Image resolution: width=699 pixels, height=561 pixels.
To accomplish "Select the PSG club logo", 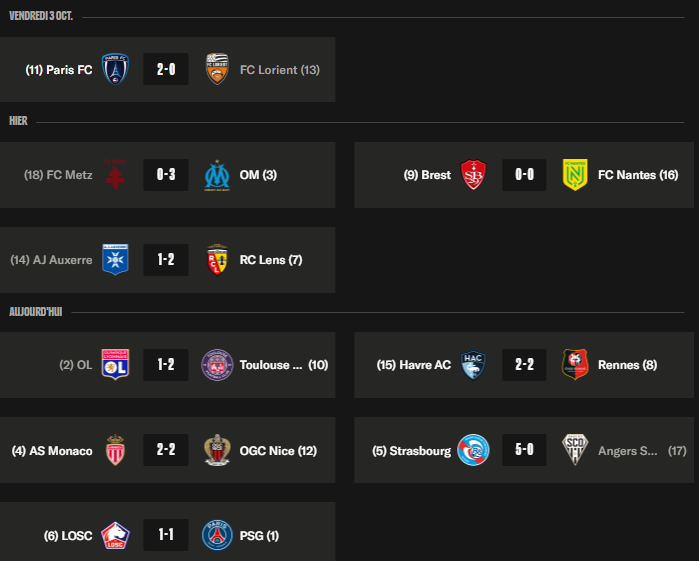I will [216, 535].
